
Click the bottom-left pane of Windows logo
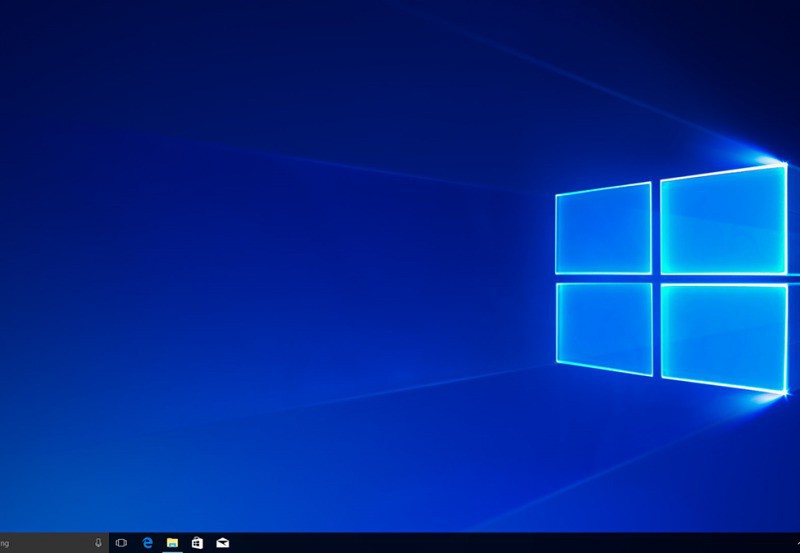(604, 327)
